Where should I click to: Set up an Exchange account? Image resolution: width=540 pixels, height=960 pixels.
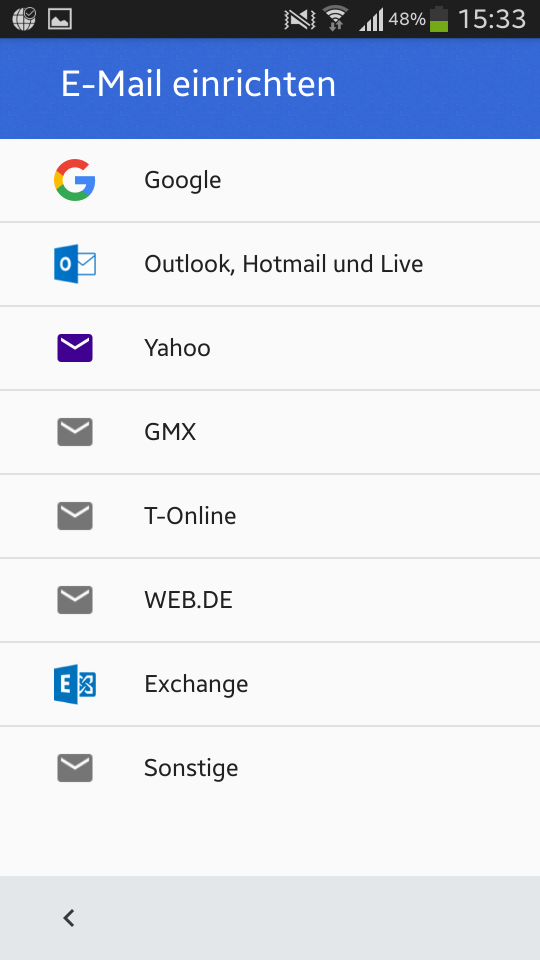tap(270, 684)
